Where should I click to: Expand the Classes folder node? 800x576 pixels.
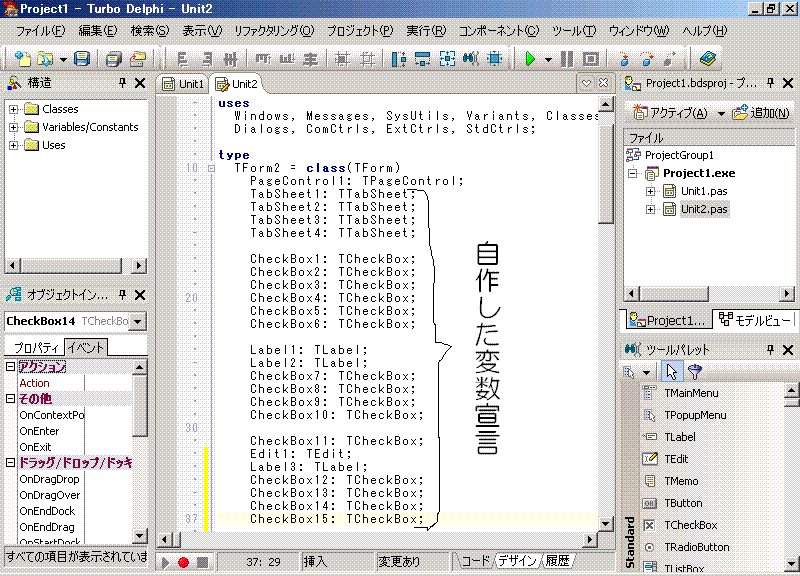coord(14,109)
